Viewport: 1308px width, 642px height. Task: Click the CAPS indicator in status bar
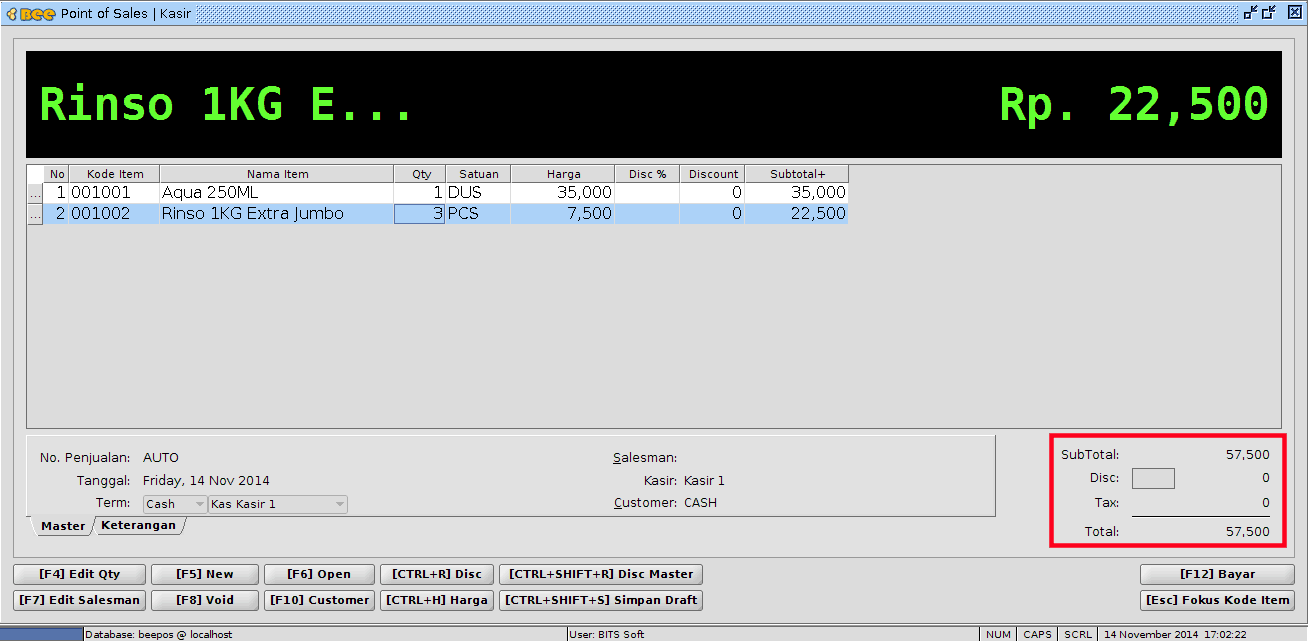1037,635
